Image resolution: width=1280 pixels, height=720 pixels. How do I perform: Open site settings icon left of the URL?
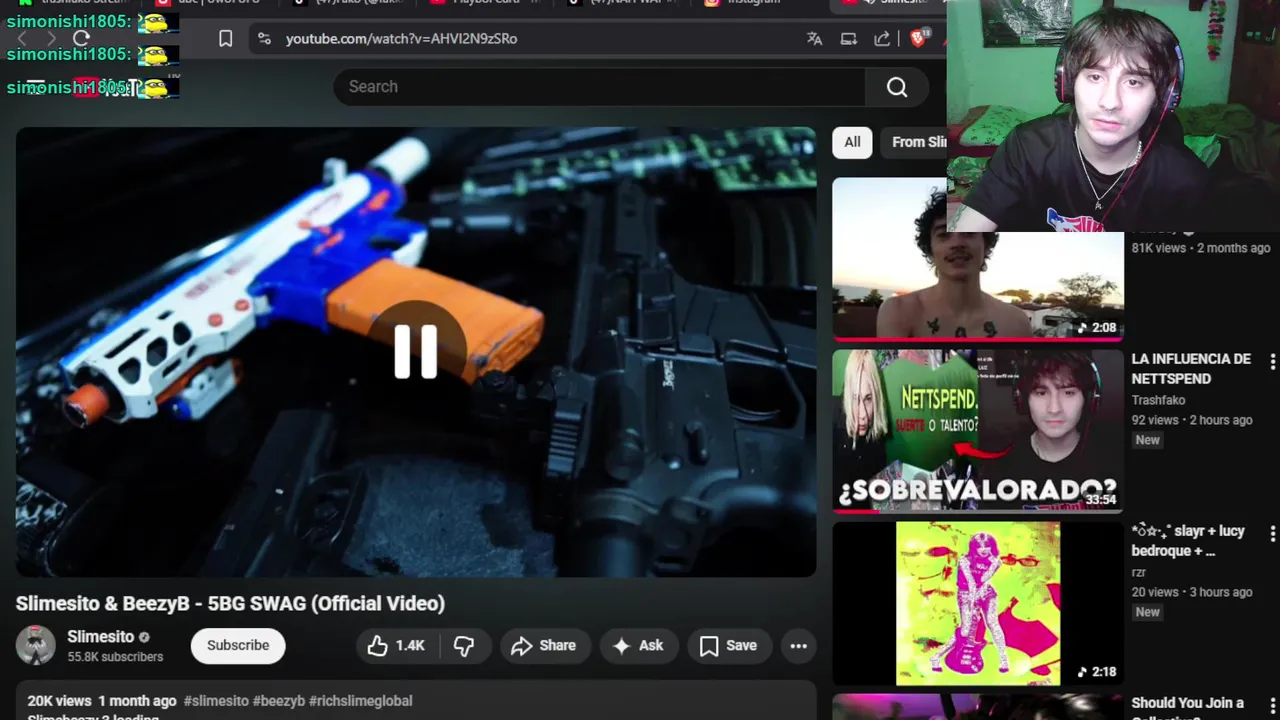coord(264,38)
